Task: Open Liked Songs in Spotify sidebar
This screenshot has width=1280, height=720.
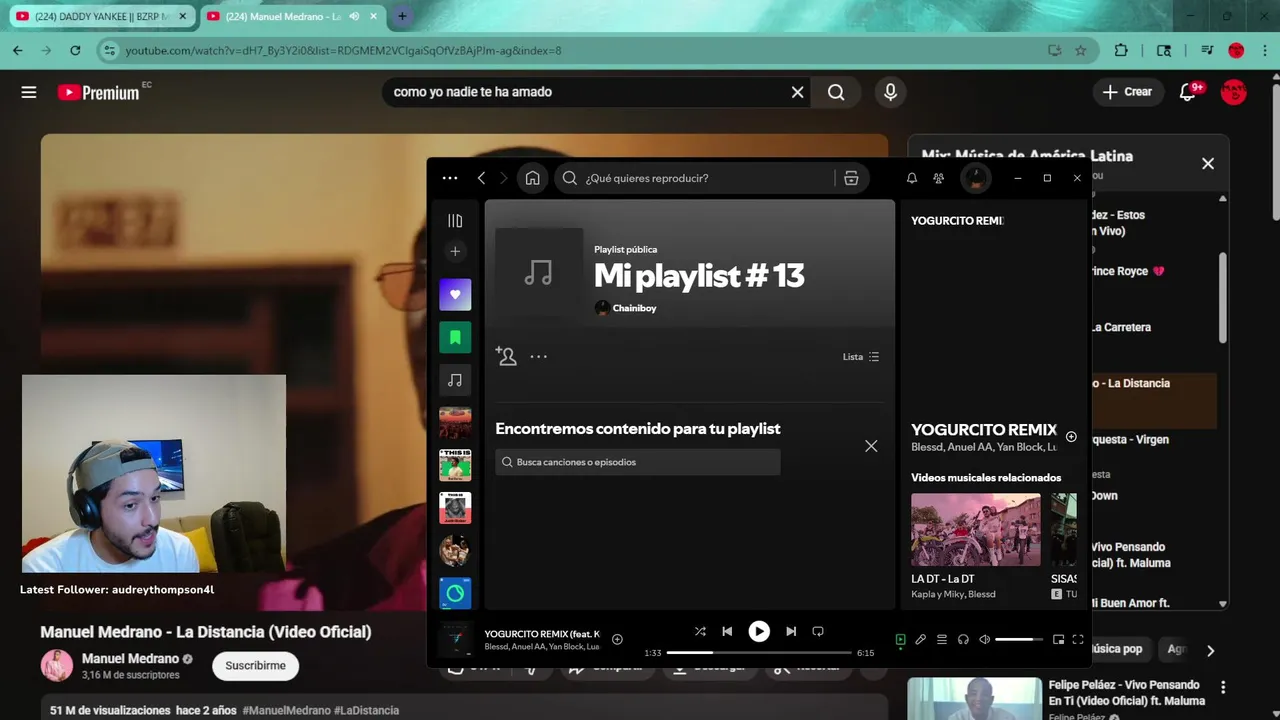Action: pos(455,295)
